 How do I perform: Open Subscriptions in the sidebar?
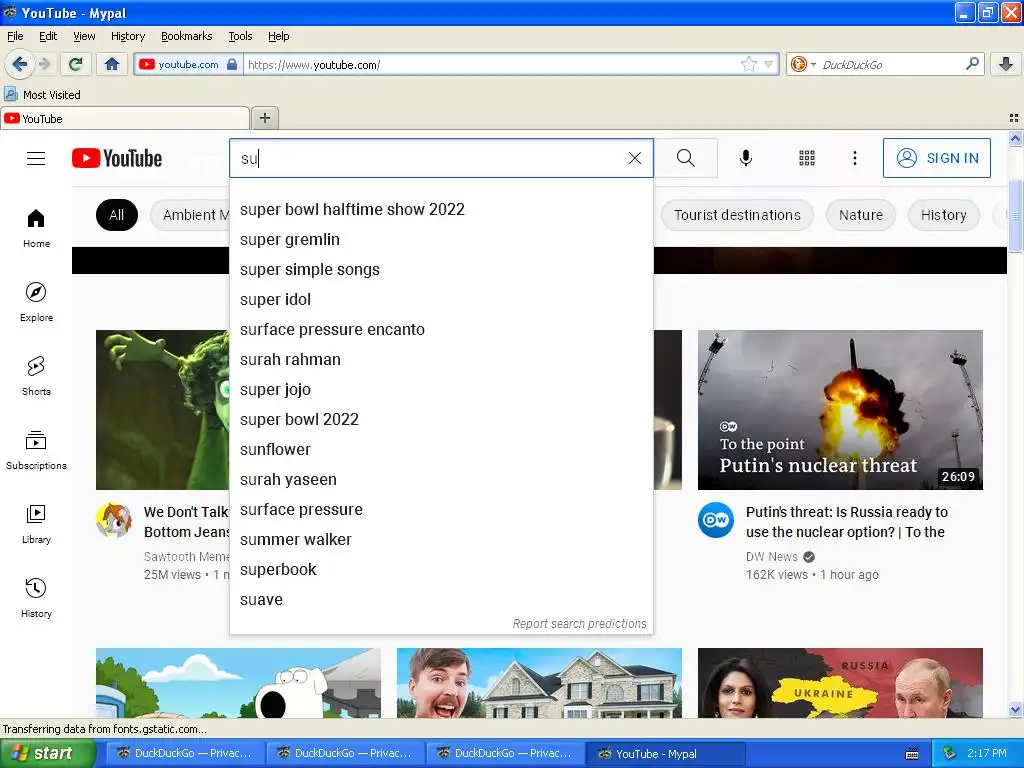click(x=36, y=451)
